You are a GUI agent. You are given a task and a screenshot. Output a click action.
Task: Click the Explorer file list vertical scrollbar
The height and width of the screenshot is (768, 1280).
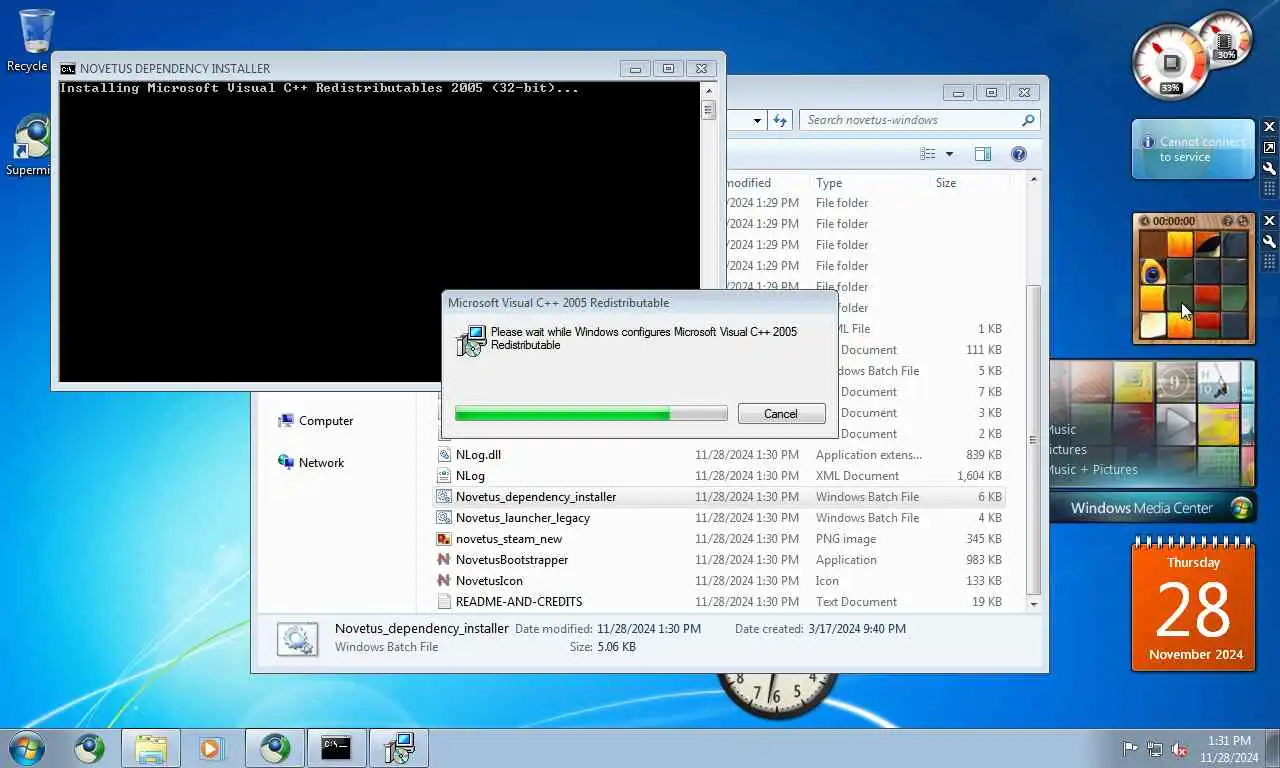(x=1034, y=440)
